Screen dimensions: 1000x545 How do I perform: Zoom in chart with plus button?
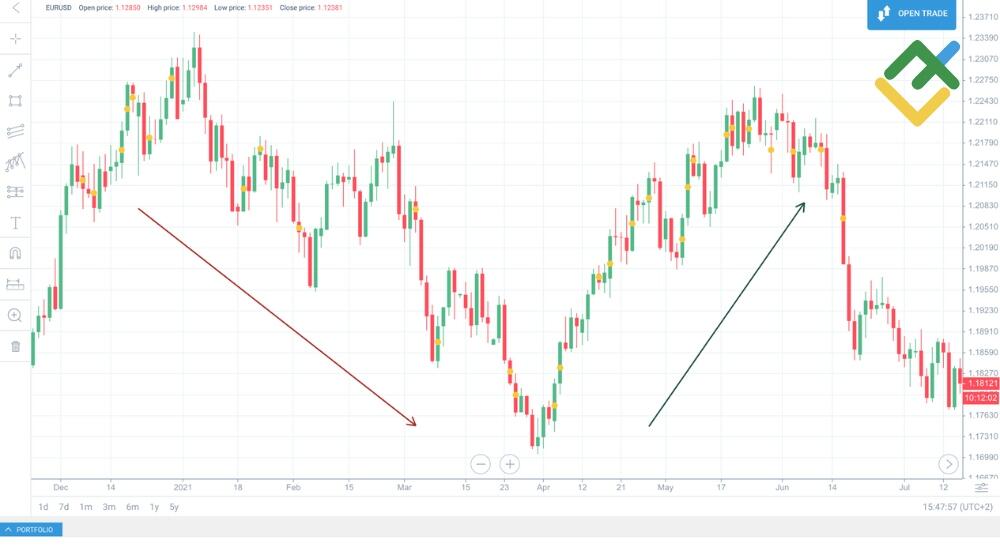[x=510, y=464]
